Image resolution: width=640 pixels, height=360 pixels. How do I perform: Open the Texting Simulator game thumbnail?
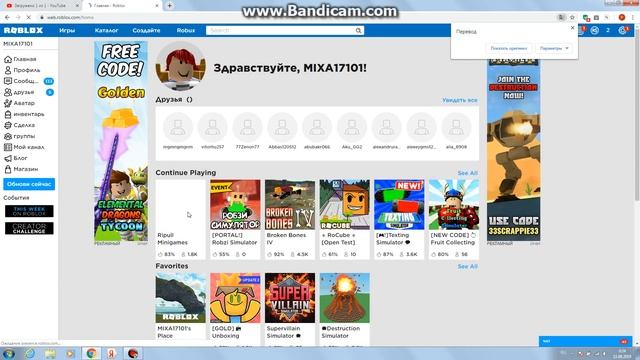click(x=399, y=204)
